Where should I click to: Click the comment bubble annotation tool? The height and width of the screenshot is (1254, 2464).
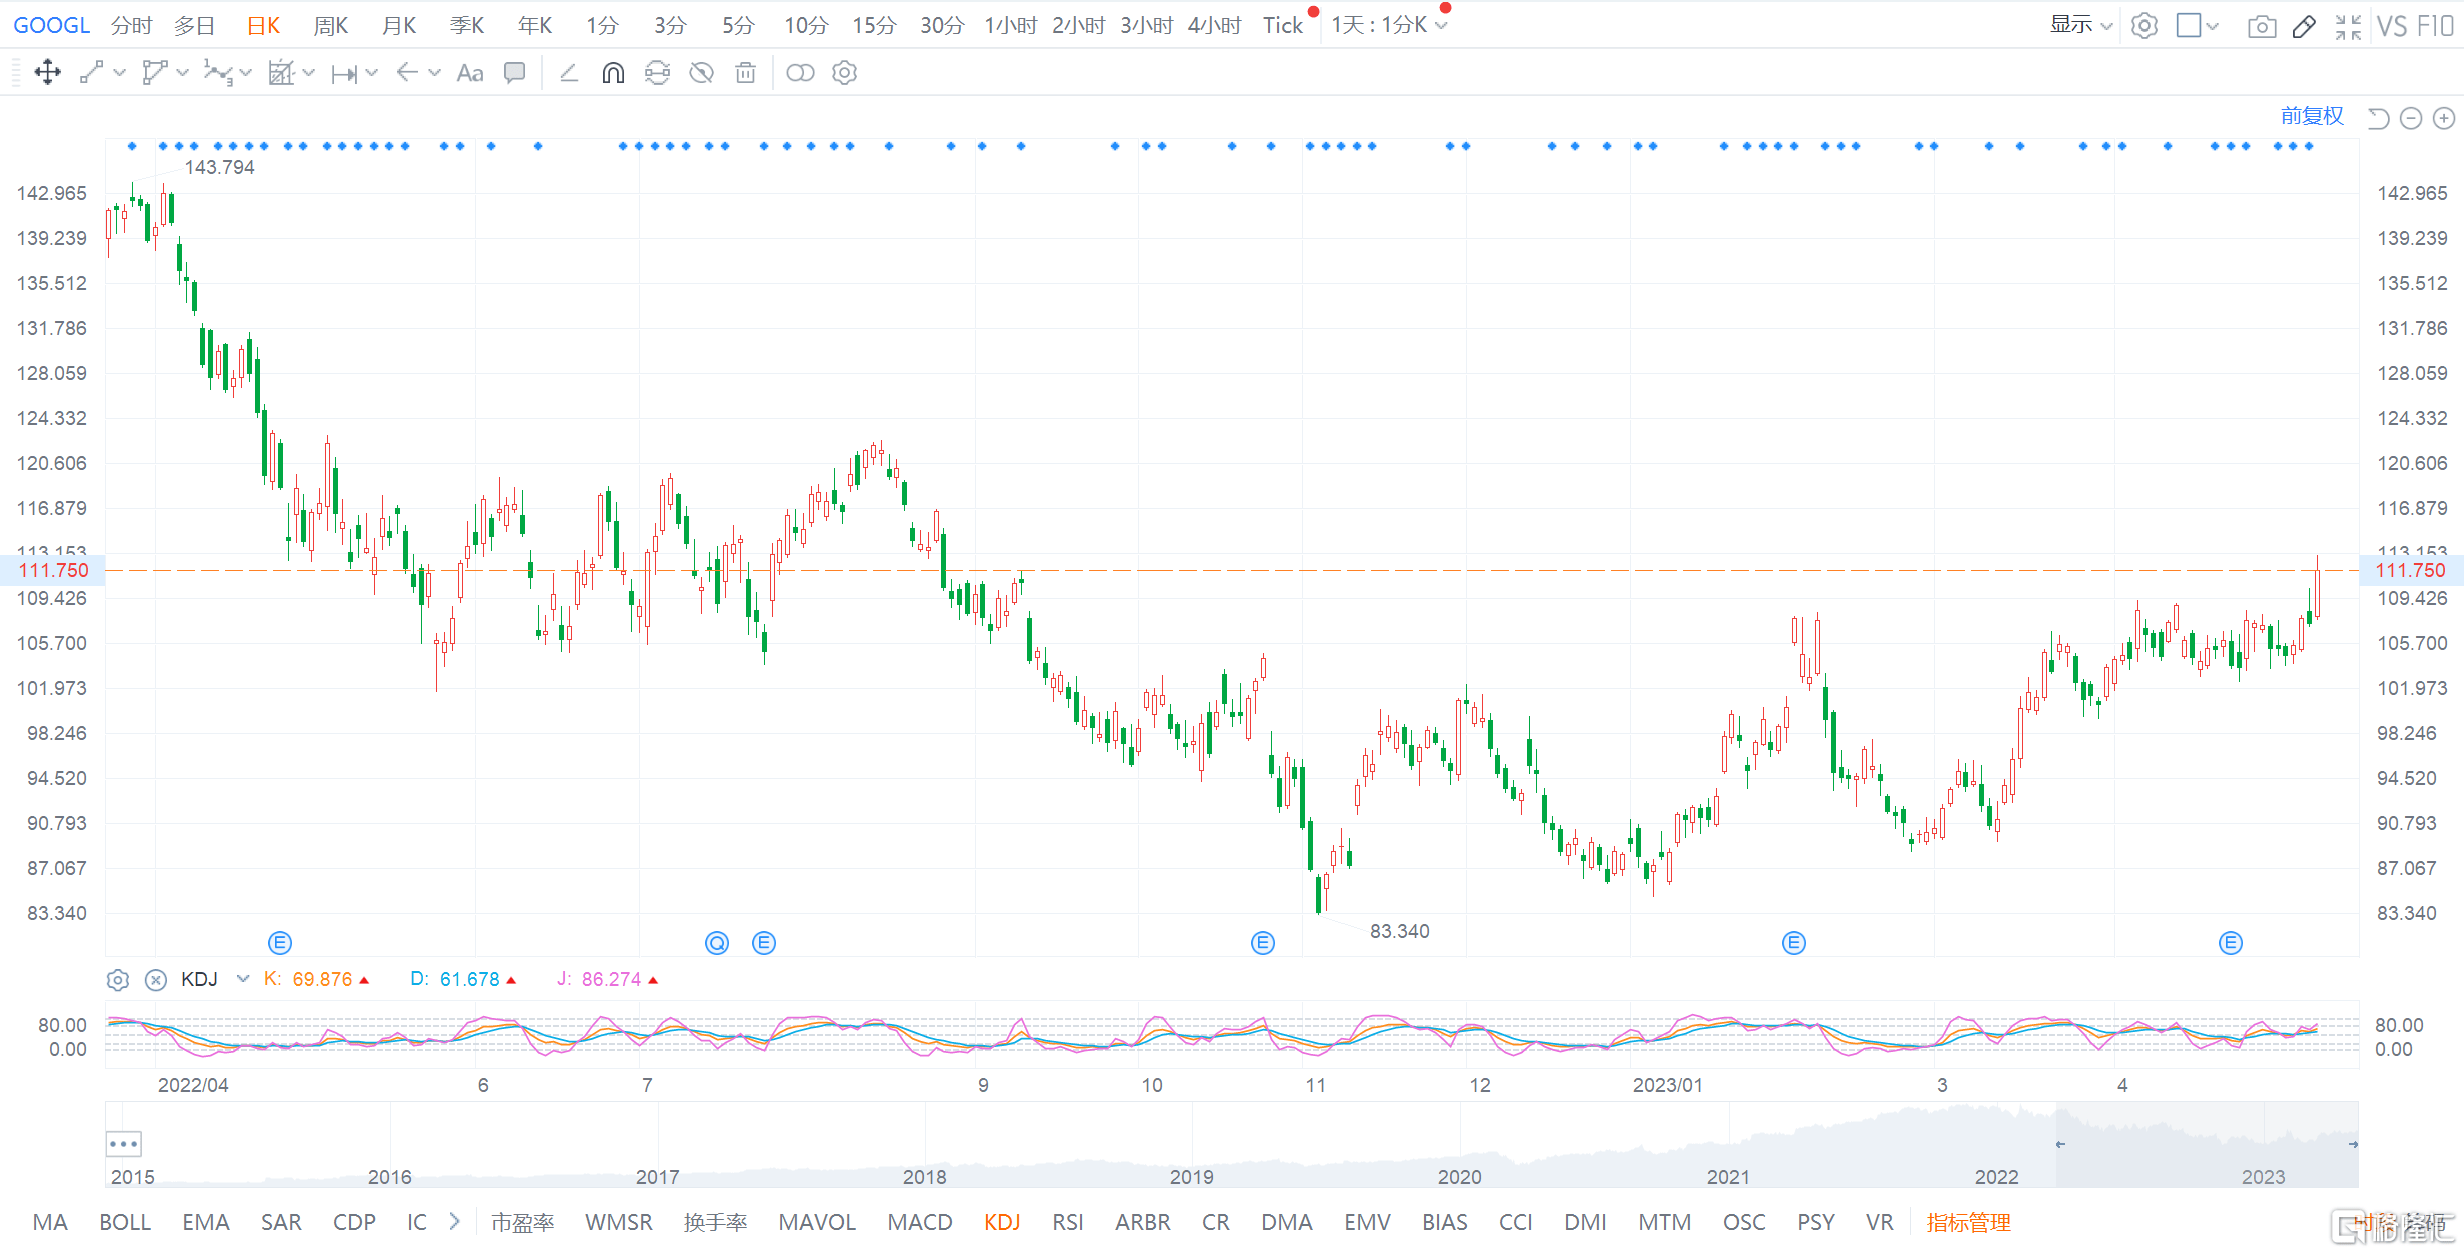point(514,72)
